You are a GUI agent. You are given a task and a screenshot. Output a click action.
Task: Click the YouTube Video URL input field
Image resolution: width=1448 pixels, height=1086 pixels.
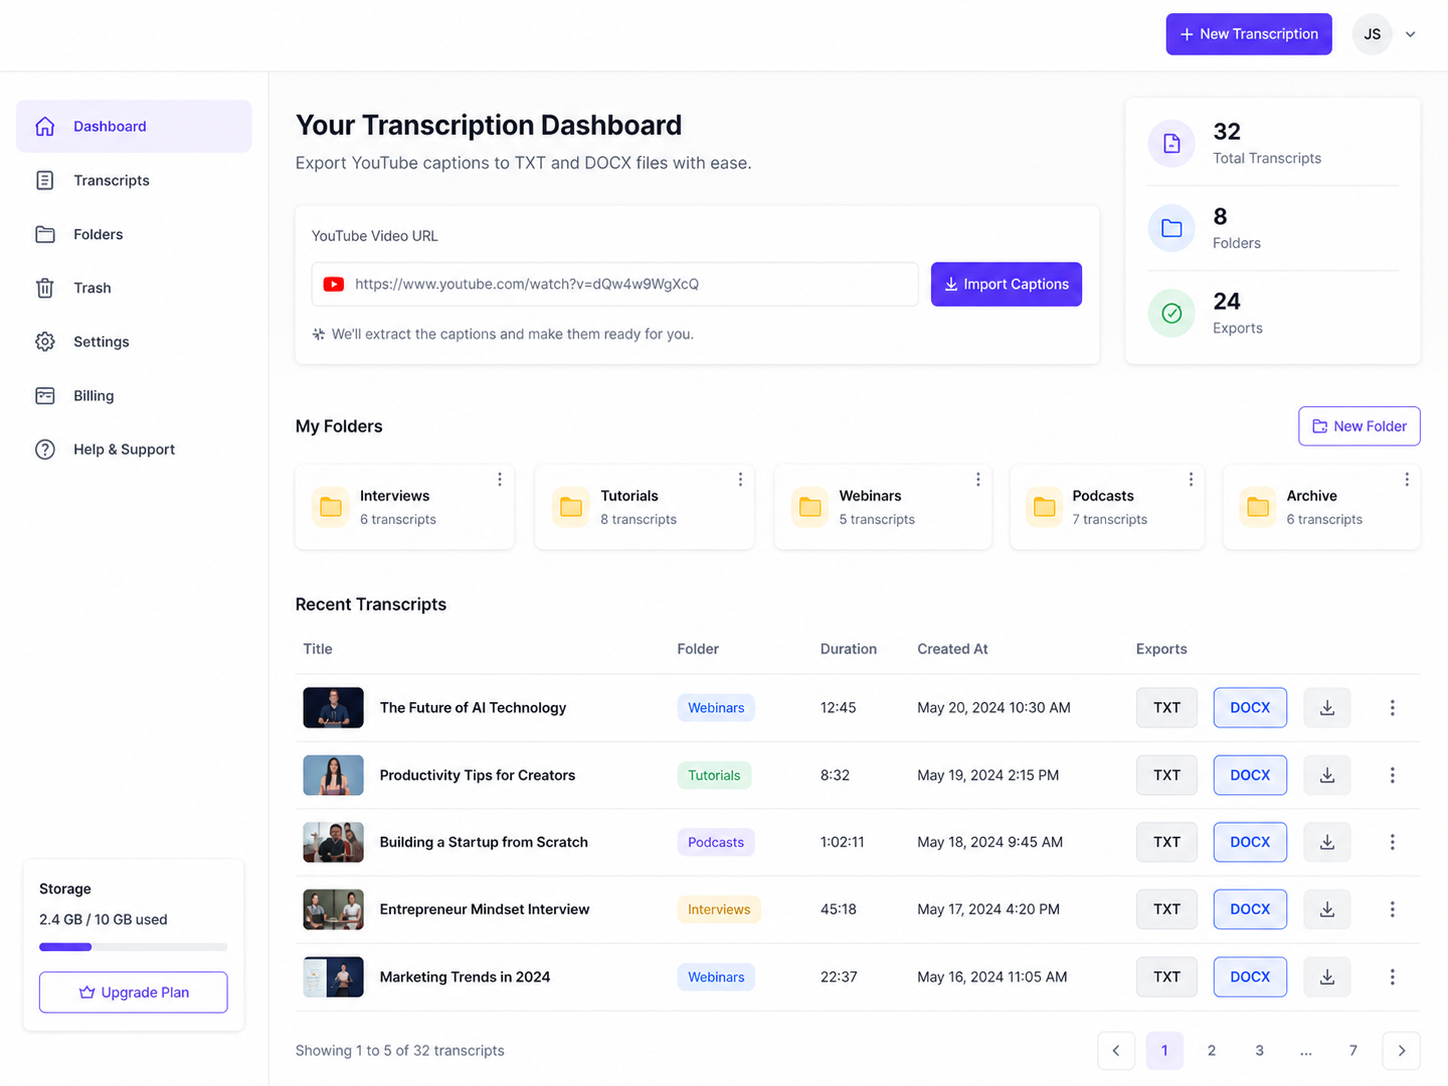(x=615, y=284)
